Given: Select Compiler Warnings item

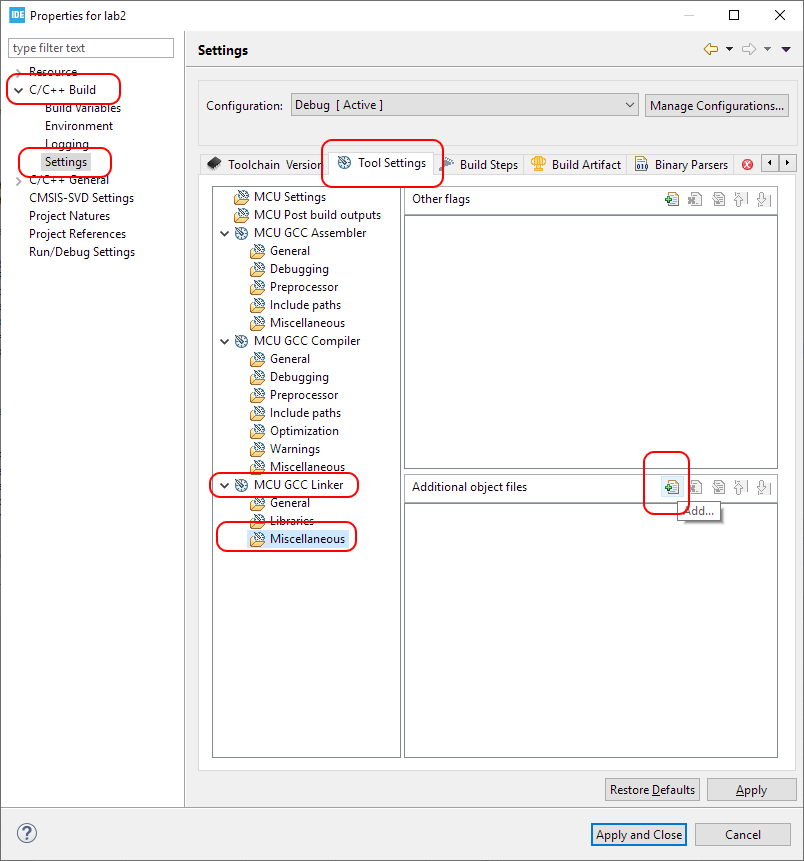Looking at the screenshot, I should click(285, 449).
